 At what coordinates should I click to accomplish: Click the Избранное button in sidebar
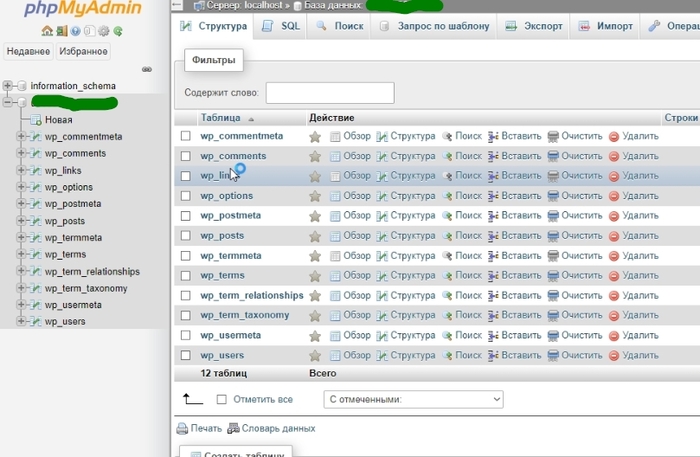click(84, 51)
